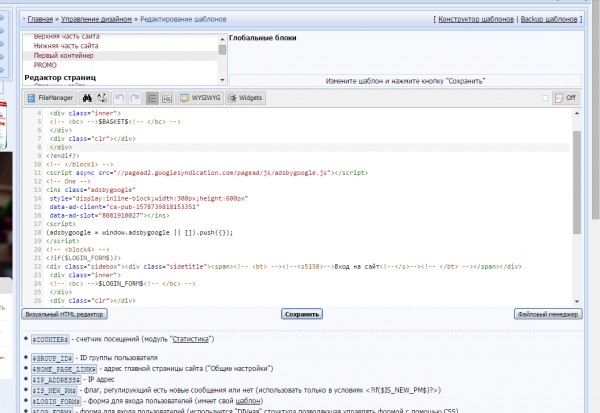Click code editor scrollbar down arrow

(577, 301)
